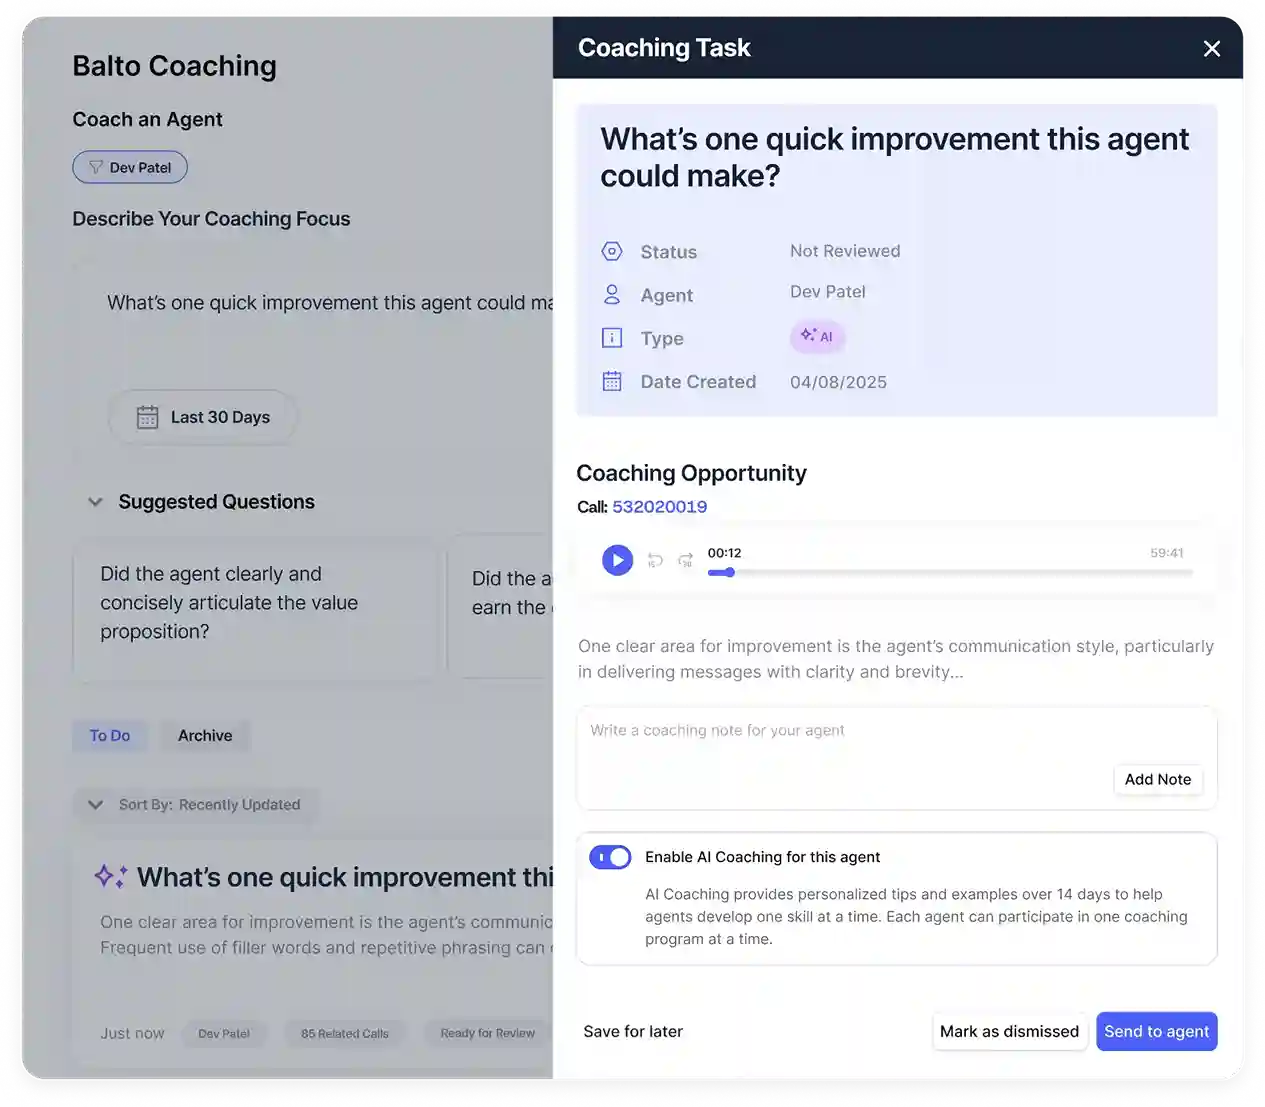Open call 532020019
This screenshot has height=1107, width=1265.
pyautogui.click(x=660, y=507)
